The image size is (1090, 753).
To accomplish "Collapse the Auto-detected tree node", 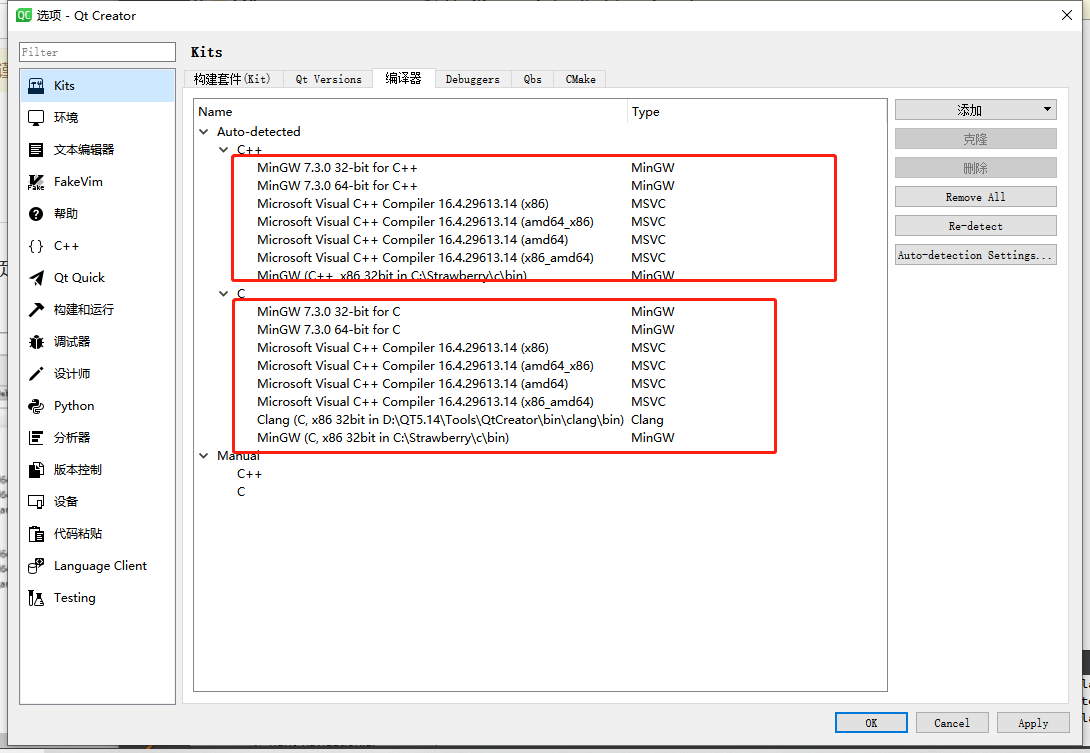I will pyautogui.click(x=204, y=131).
